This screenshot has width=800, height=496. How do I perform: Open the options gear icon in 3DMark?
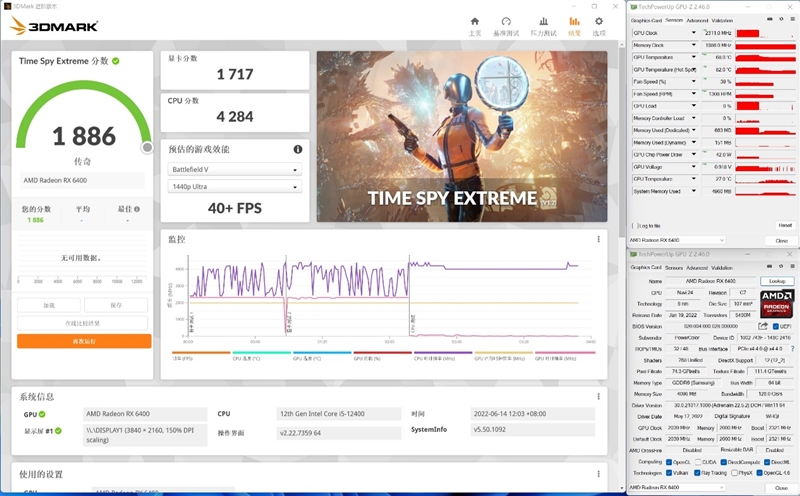[599, 21]
